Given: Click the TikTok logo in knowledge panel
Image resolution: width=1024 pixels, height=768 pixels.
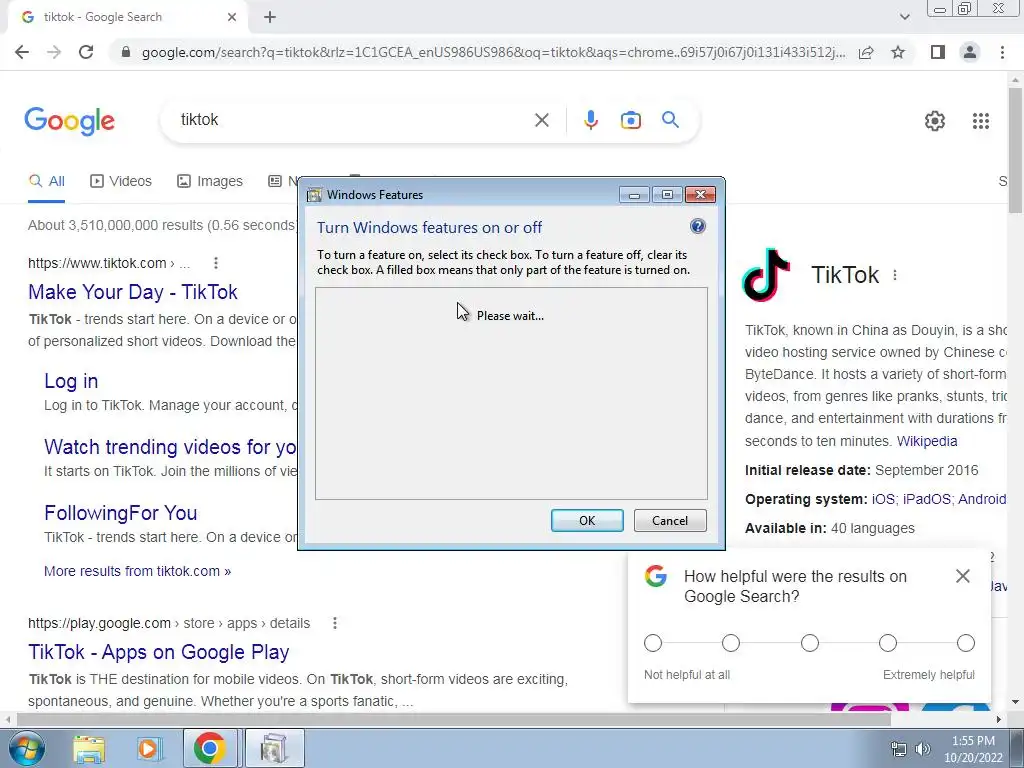Looking at the screenshot, I should pos(766,275).
